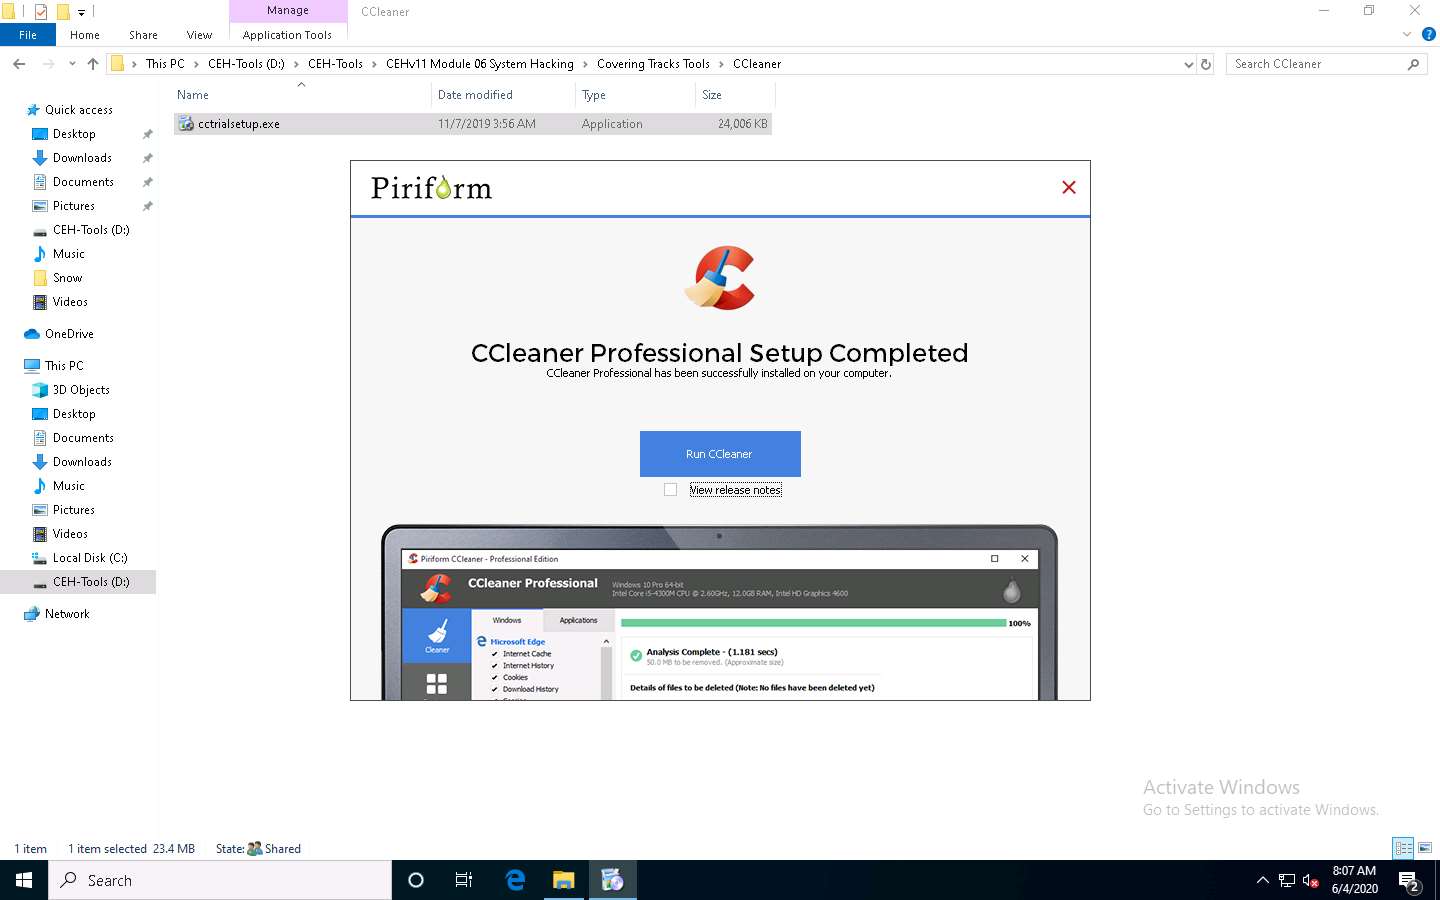Open Explorer Help question mark icon
This screenshot has height=900, width=1440.
tap(1429, 34)
